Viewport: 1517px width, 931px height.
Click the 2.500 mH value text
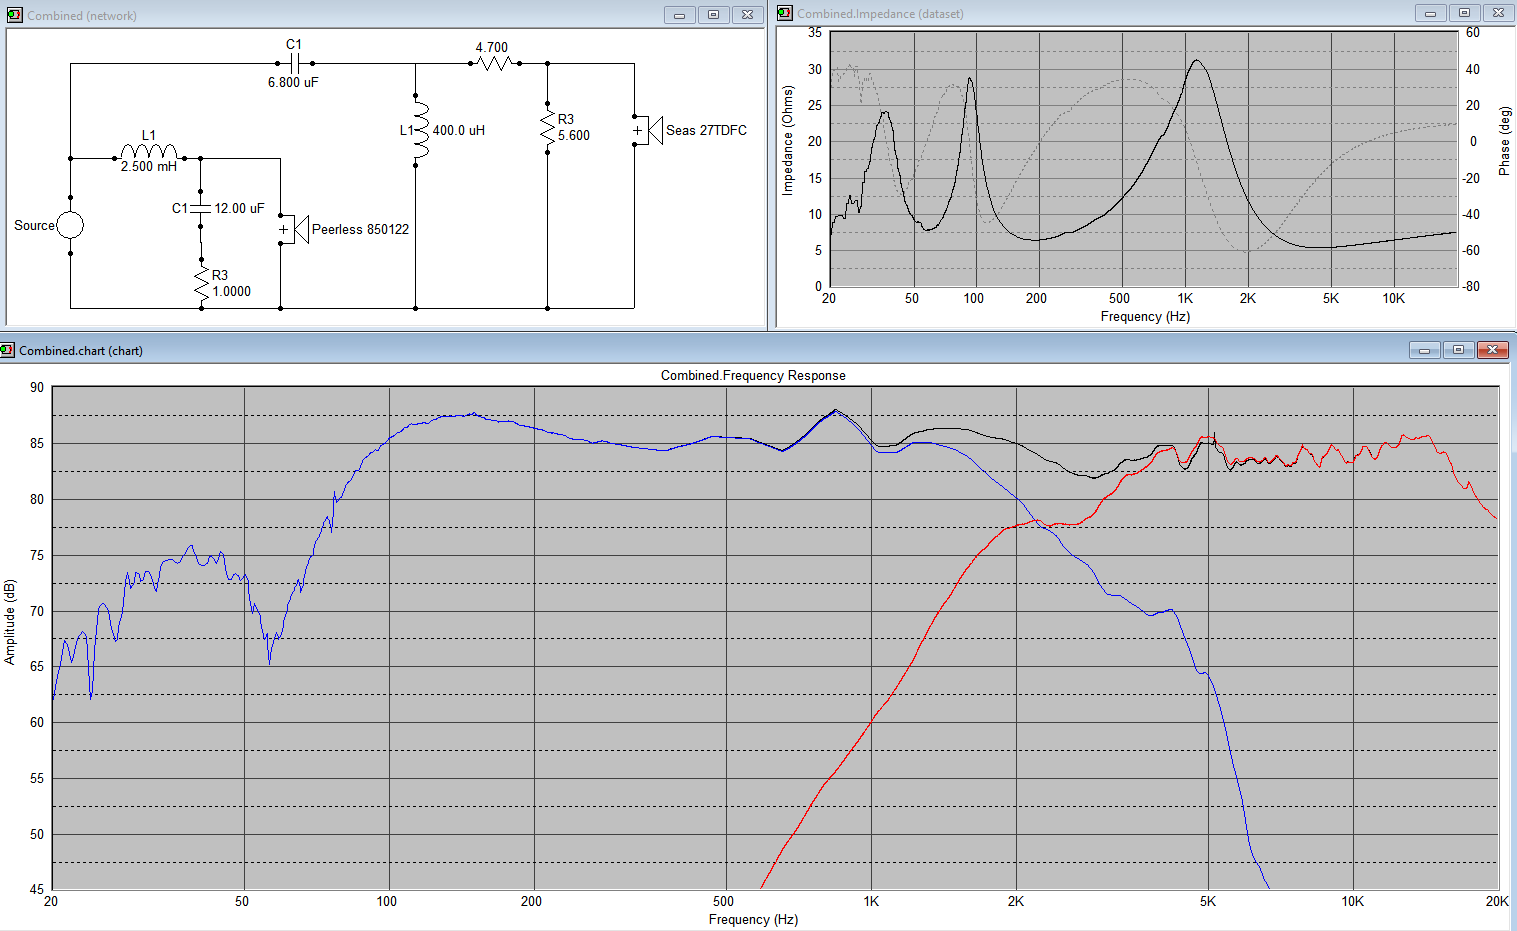[149, 166]
